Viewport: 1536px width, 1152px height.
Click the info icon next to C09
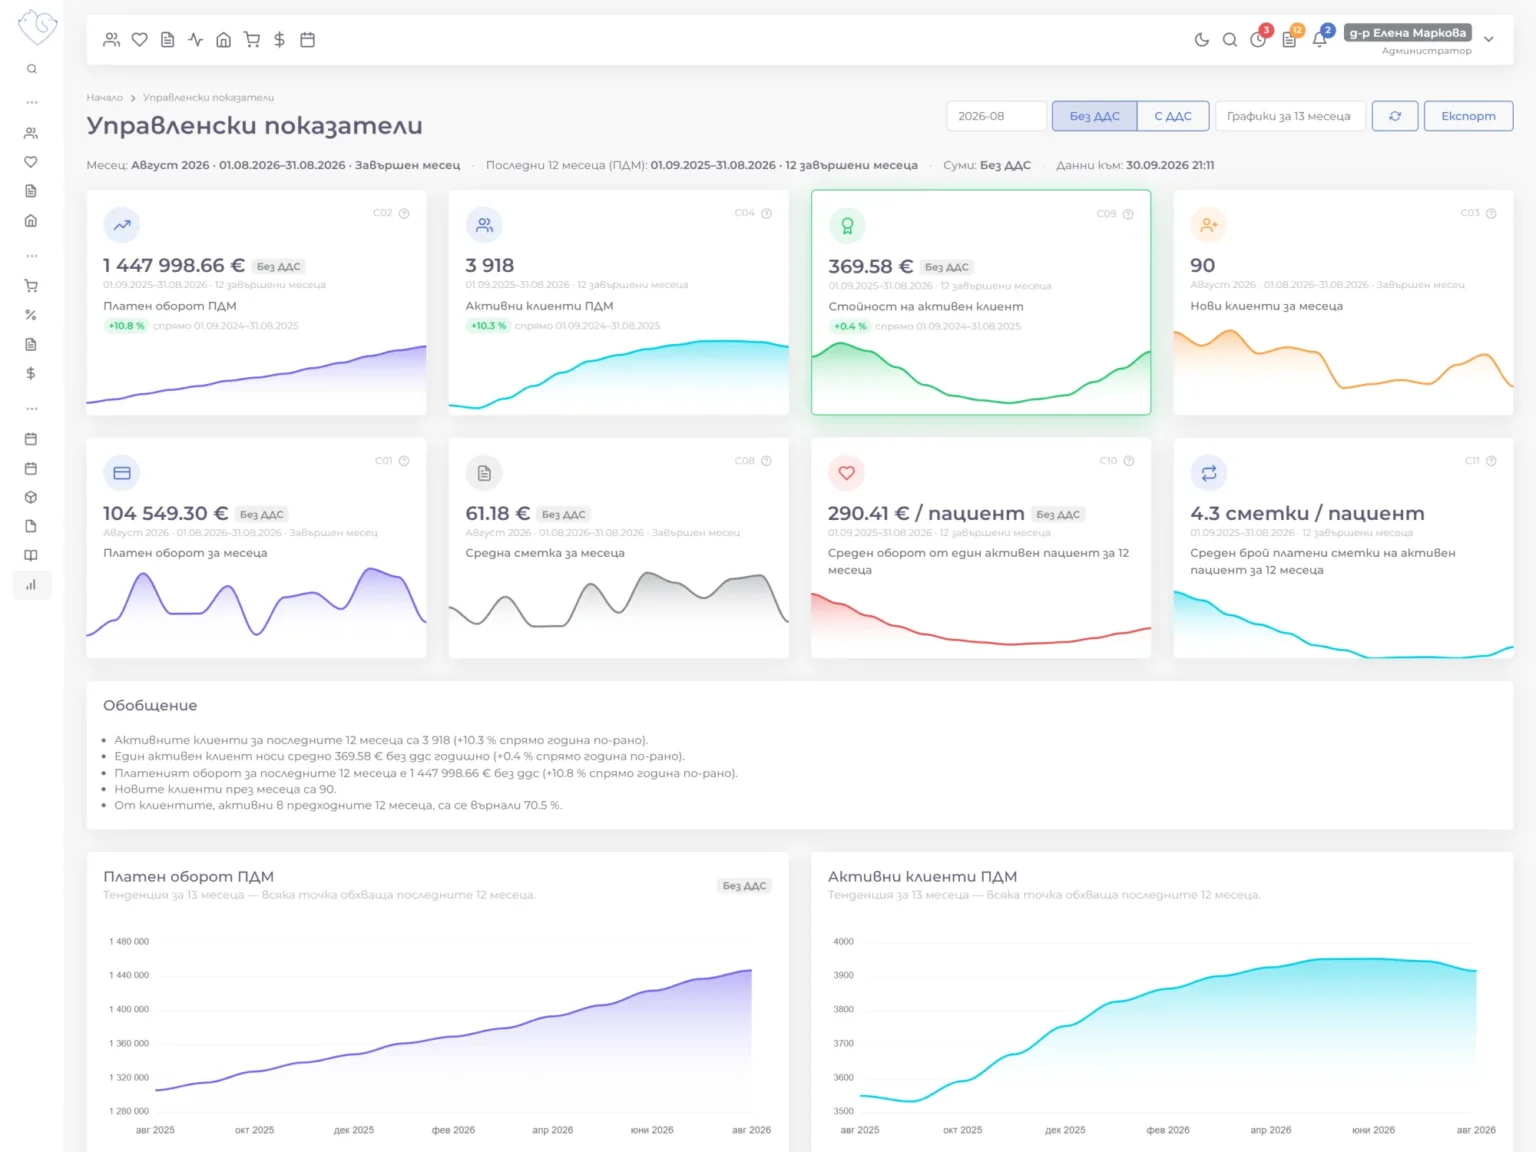click(x=1128, y=214)
